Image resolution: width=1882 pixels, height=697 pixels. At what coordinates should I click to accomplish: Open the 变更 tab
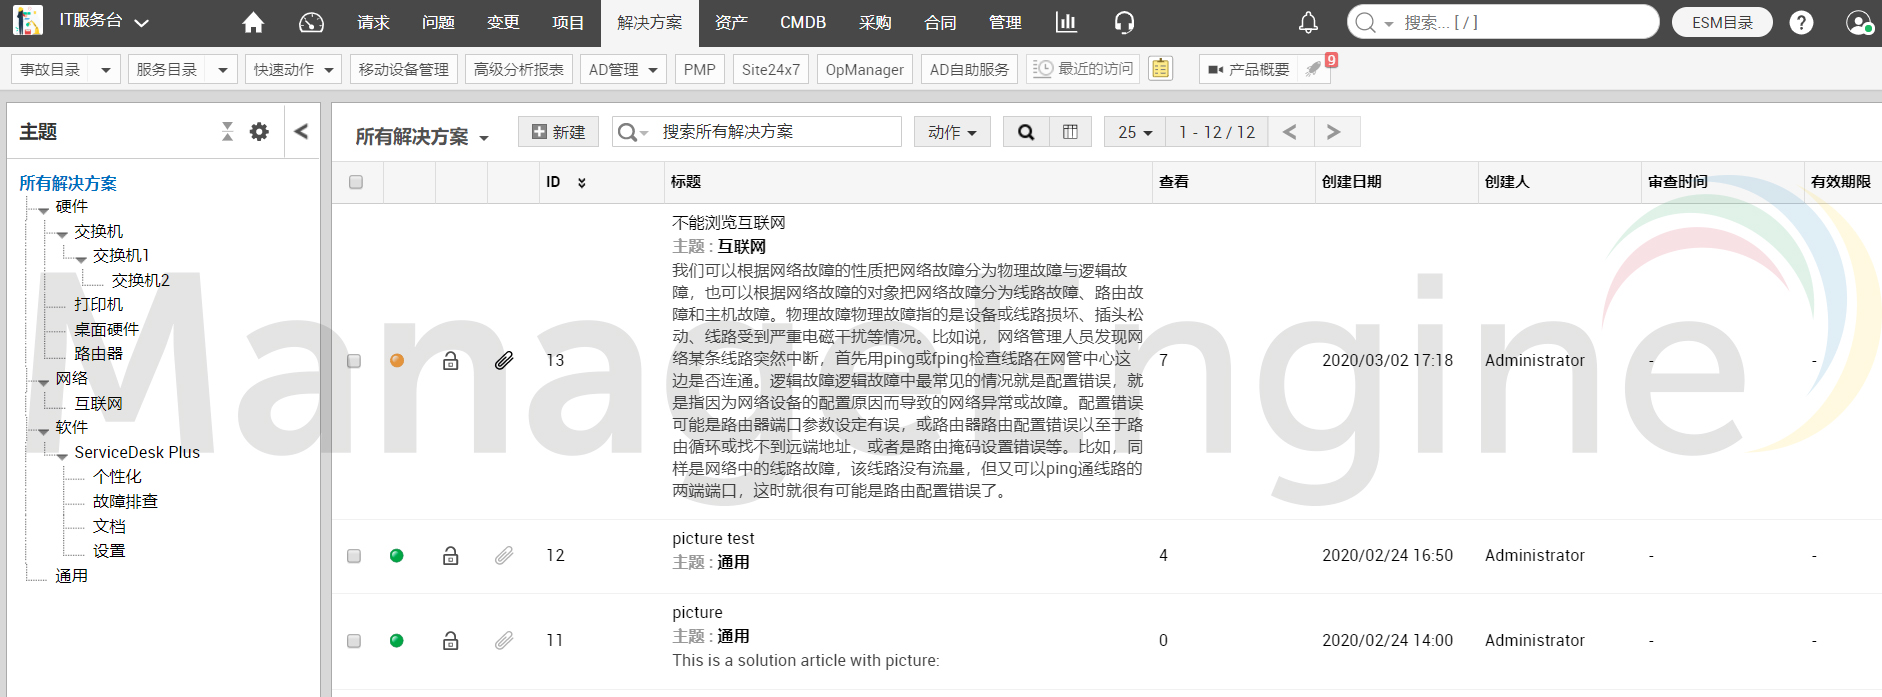(503, 22)
